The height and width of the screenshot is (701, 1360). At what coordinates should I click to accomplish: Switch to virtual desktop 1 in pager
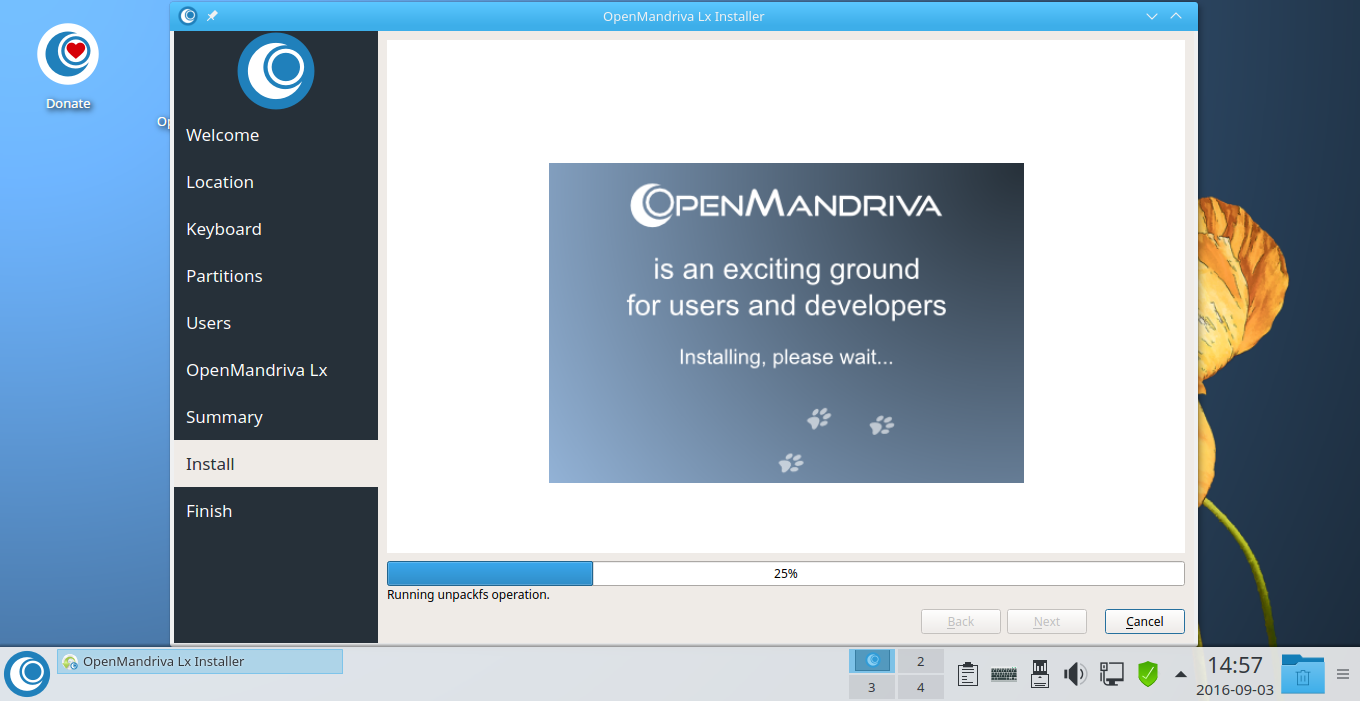tap(872, 661)
